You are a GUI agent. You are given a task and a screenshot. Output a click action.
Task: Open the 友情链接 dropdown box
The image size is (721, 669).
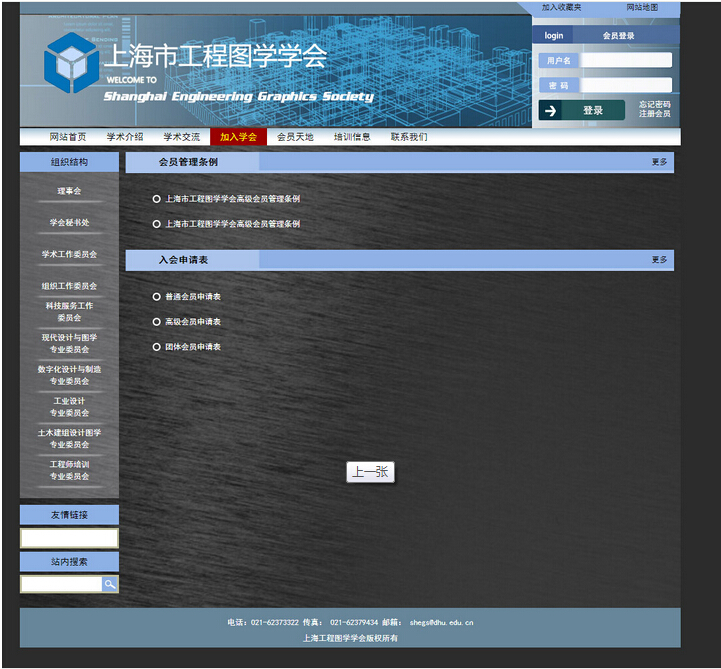click(69, 538)
